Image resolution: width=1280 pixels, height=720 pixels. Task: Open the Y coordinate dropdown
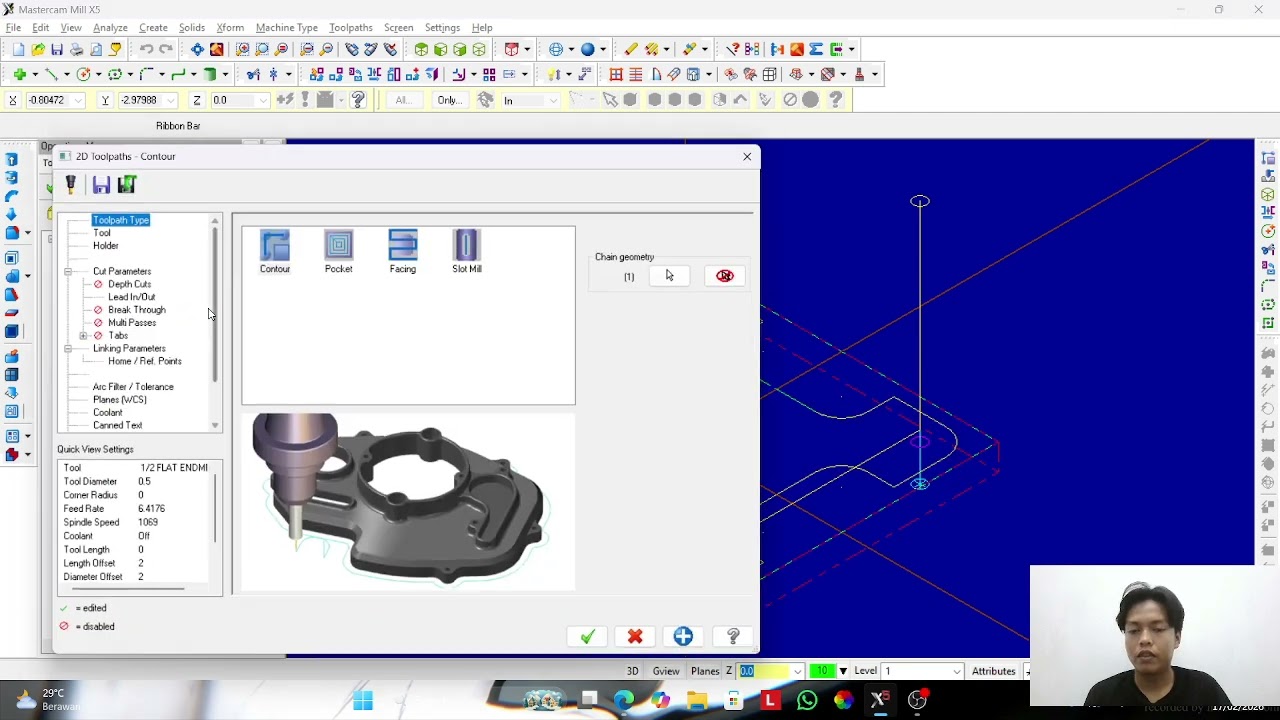(x=173, y=100)
